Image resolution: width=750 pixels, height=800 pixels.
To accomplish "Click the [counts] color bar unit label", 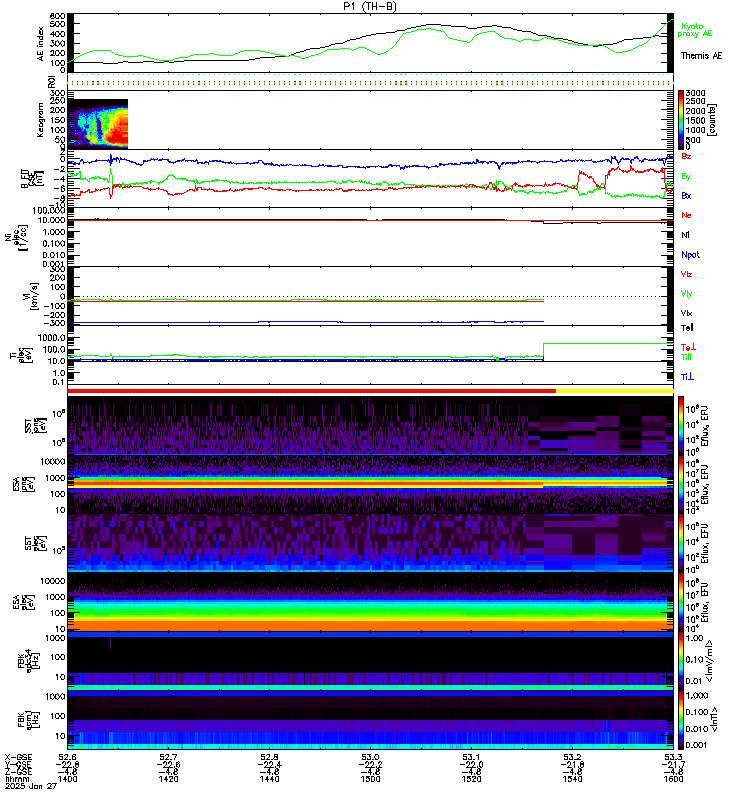I will 713,120.
